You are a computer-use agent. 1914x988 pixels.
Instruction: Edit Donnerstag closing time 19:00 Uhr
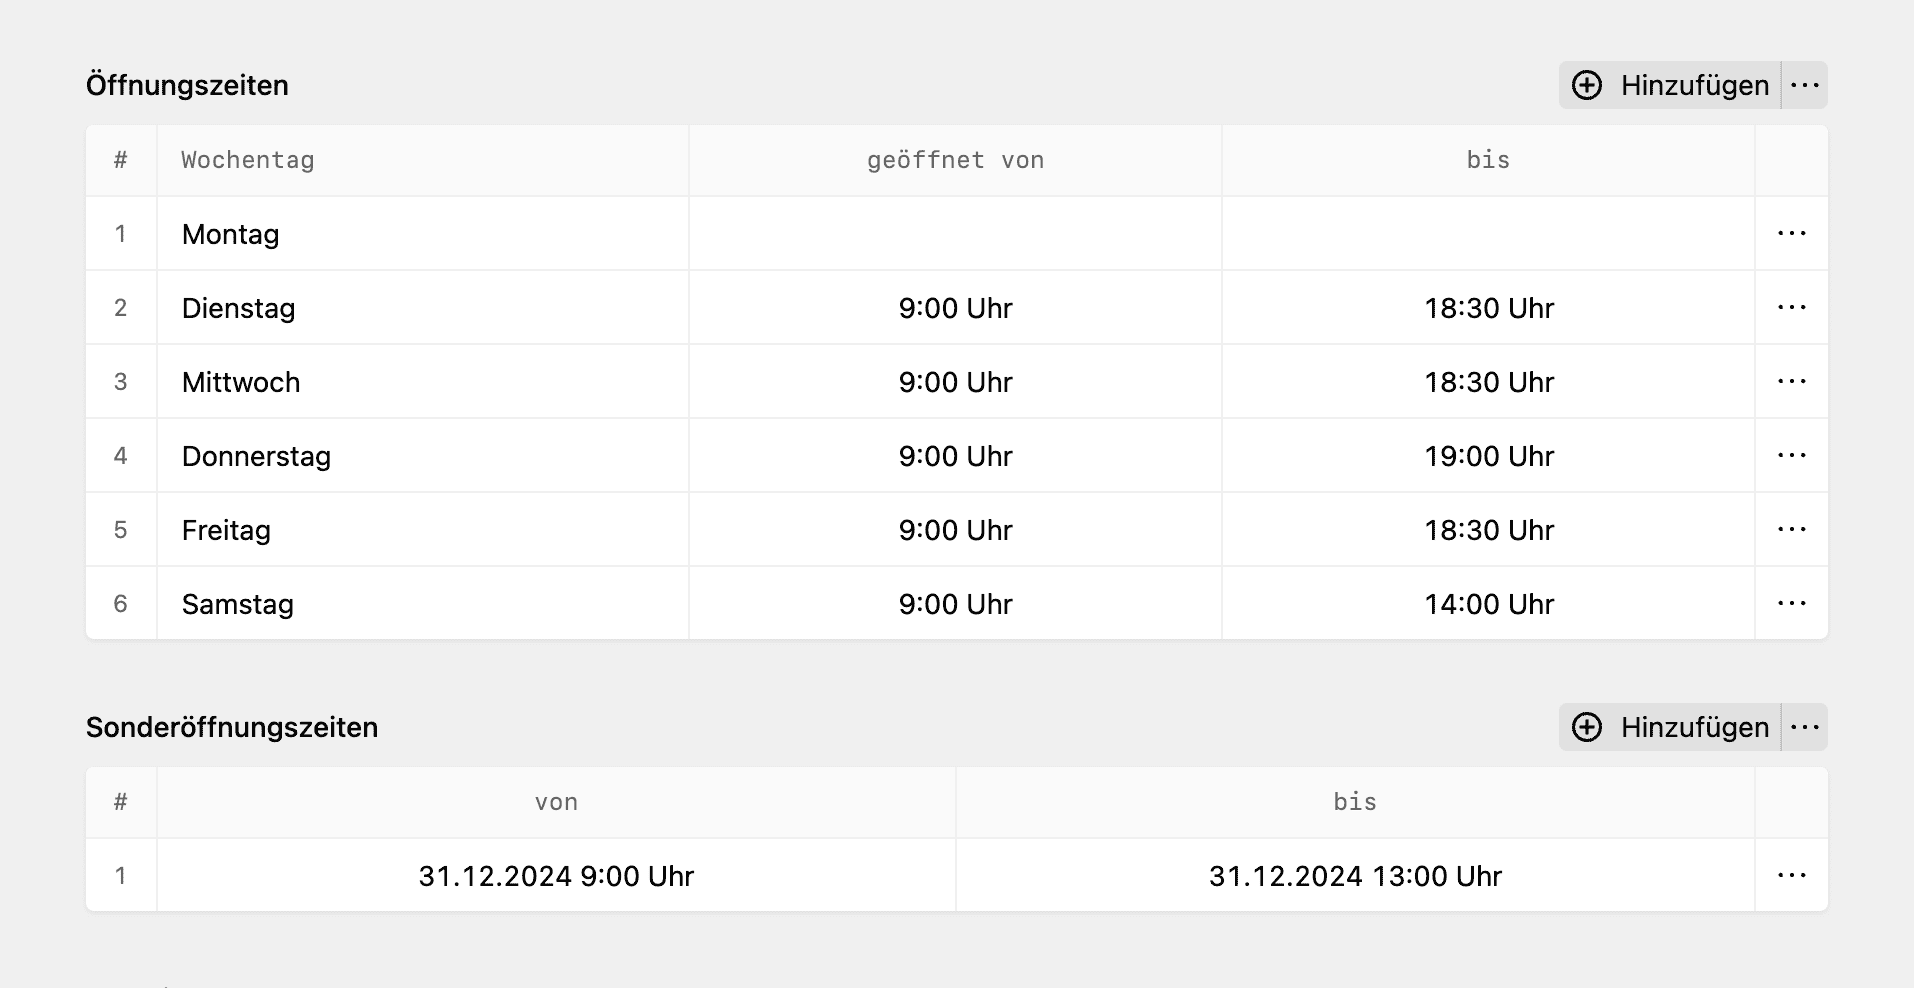coord(1489,456)
